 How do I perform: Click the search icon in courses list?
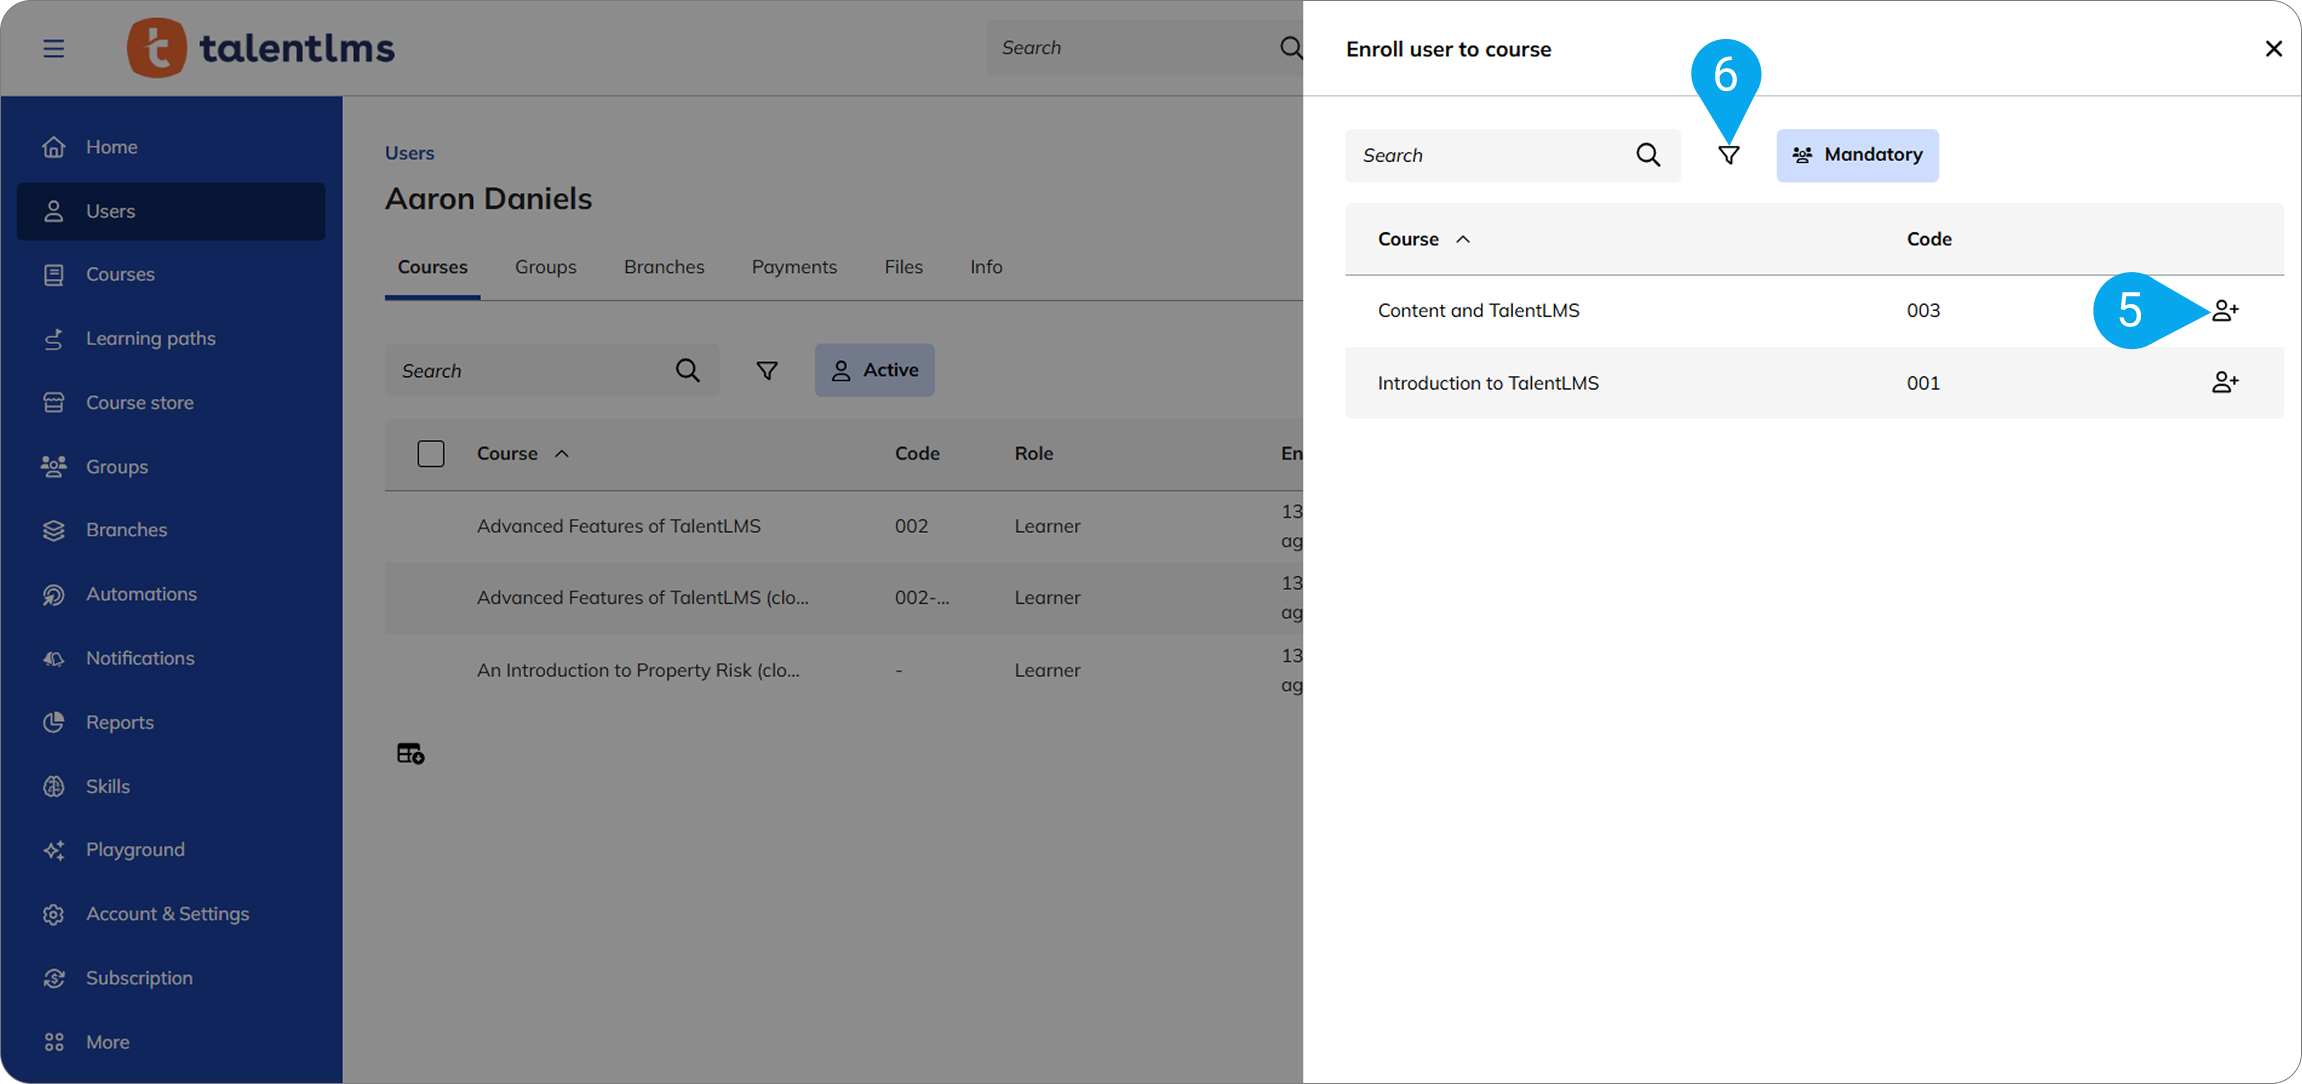687,371
